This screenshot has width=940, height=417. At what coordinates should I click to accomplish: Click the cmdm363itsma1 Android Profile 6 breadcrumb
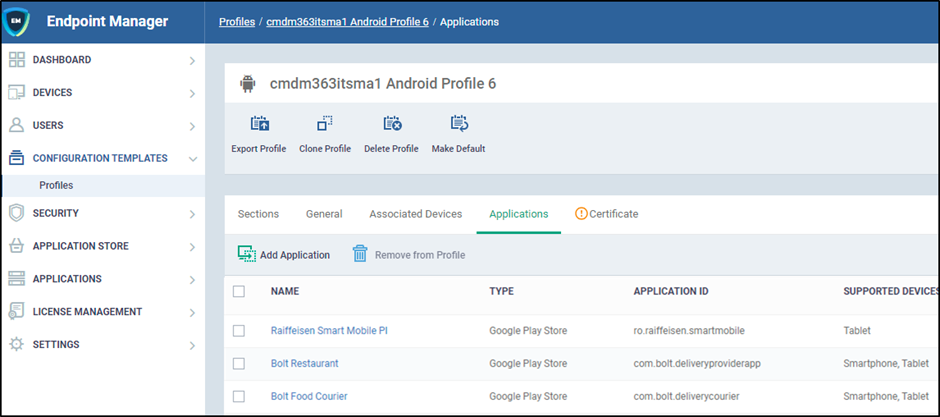tap(347, 22)
